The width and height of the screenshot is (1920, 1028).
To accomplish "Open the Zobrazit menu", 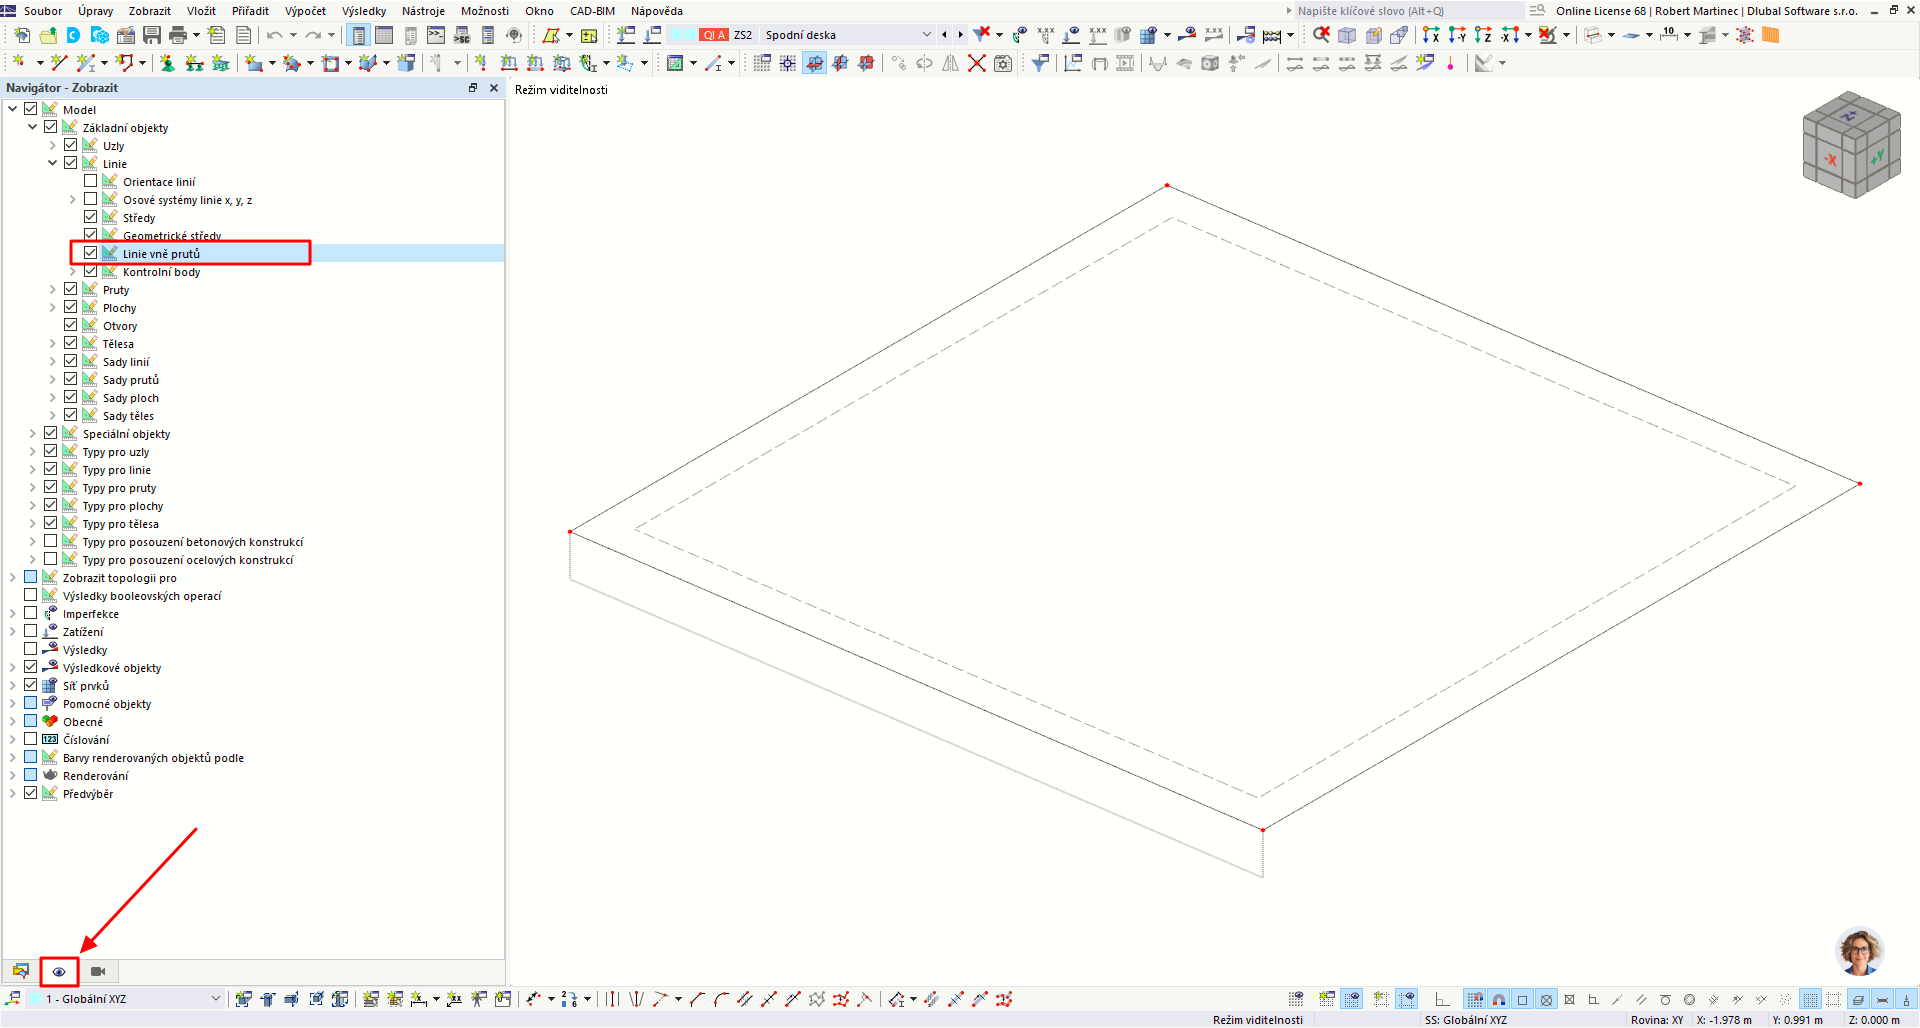I will click(x=149, y=11).
